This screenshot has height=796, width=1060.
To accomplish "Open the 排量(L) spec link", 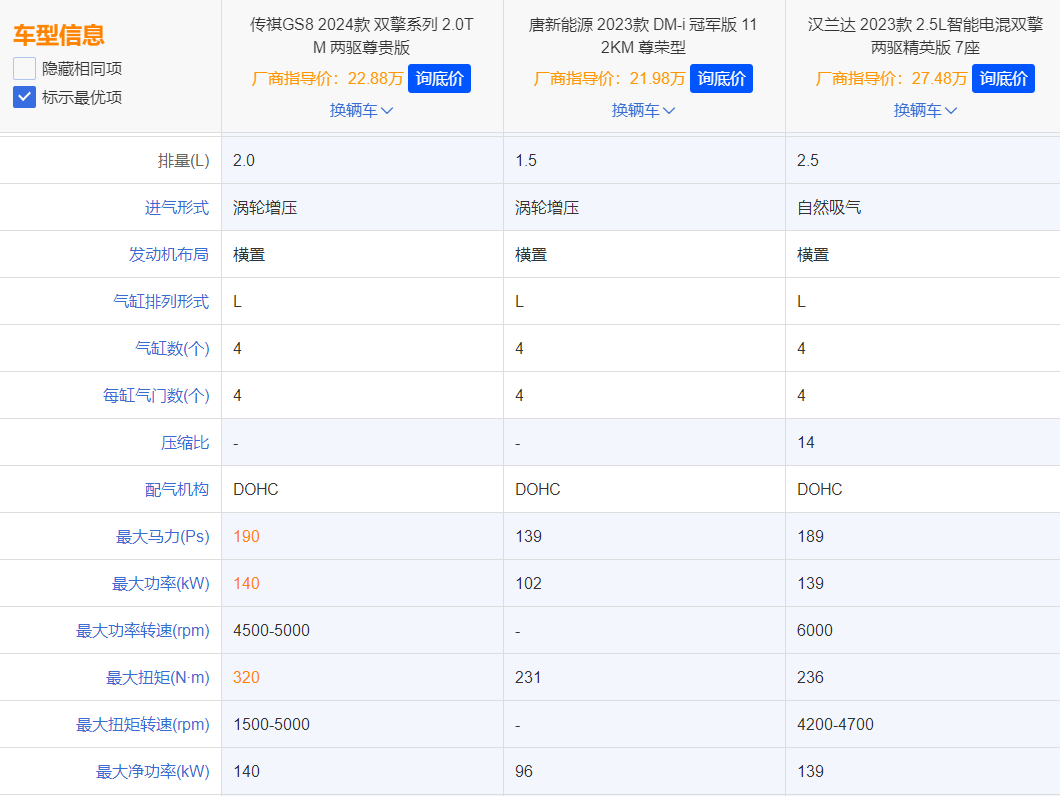I will click(x=183, y=159).
